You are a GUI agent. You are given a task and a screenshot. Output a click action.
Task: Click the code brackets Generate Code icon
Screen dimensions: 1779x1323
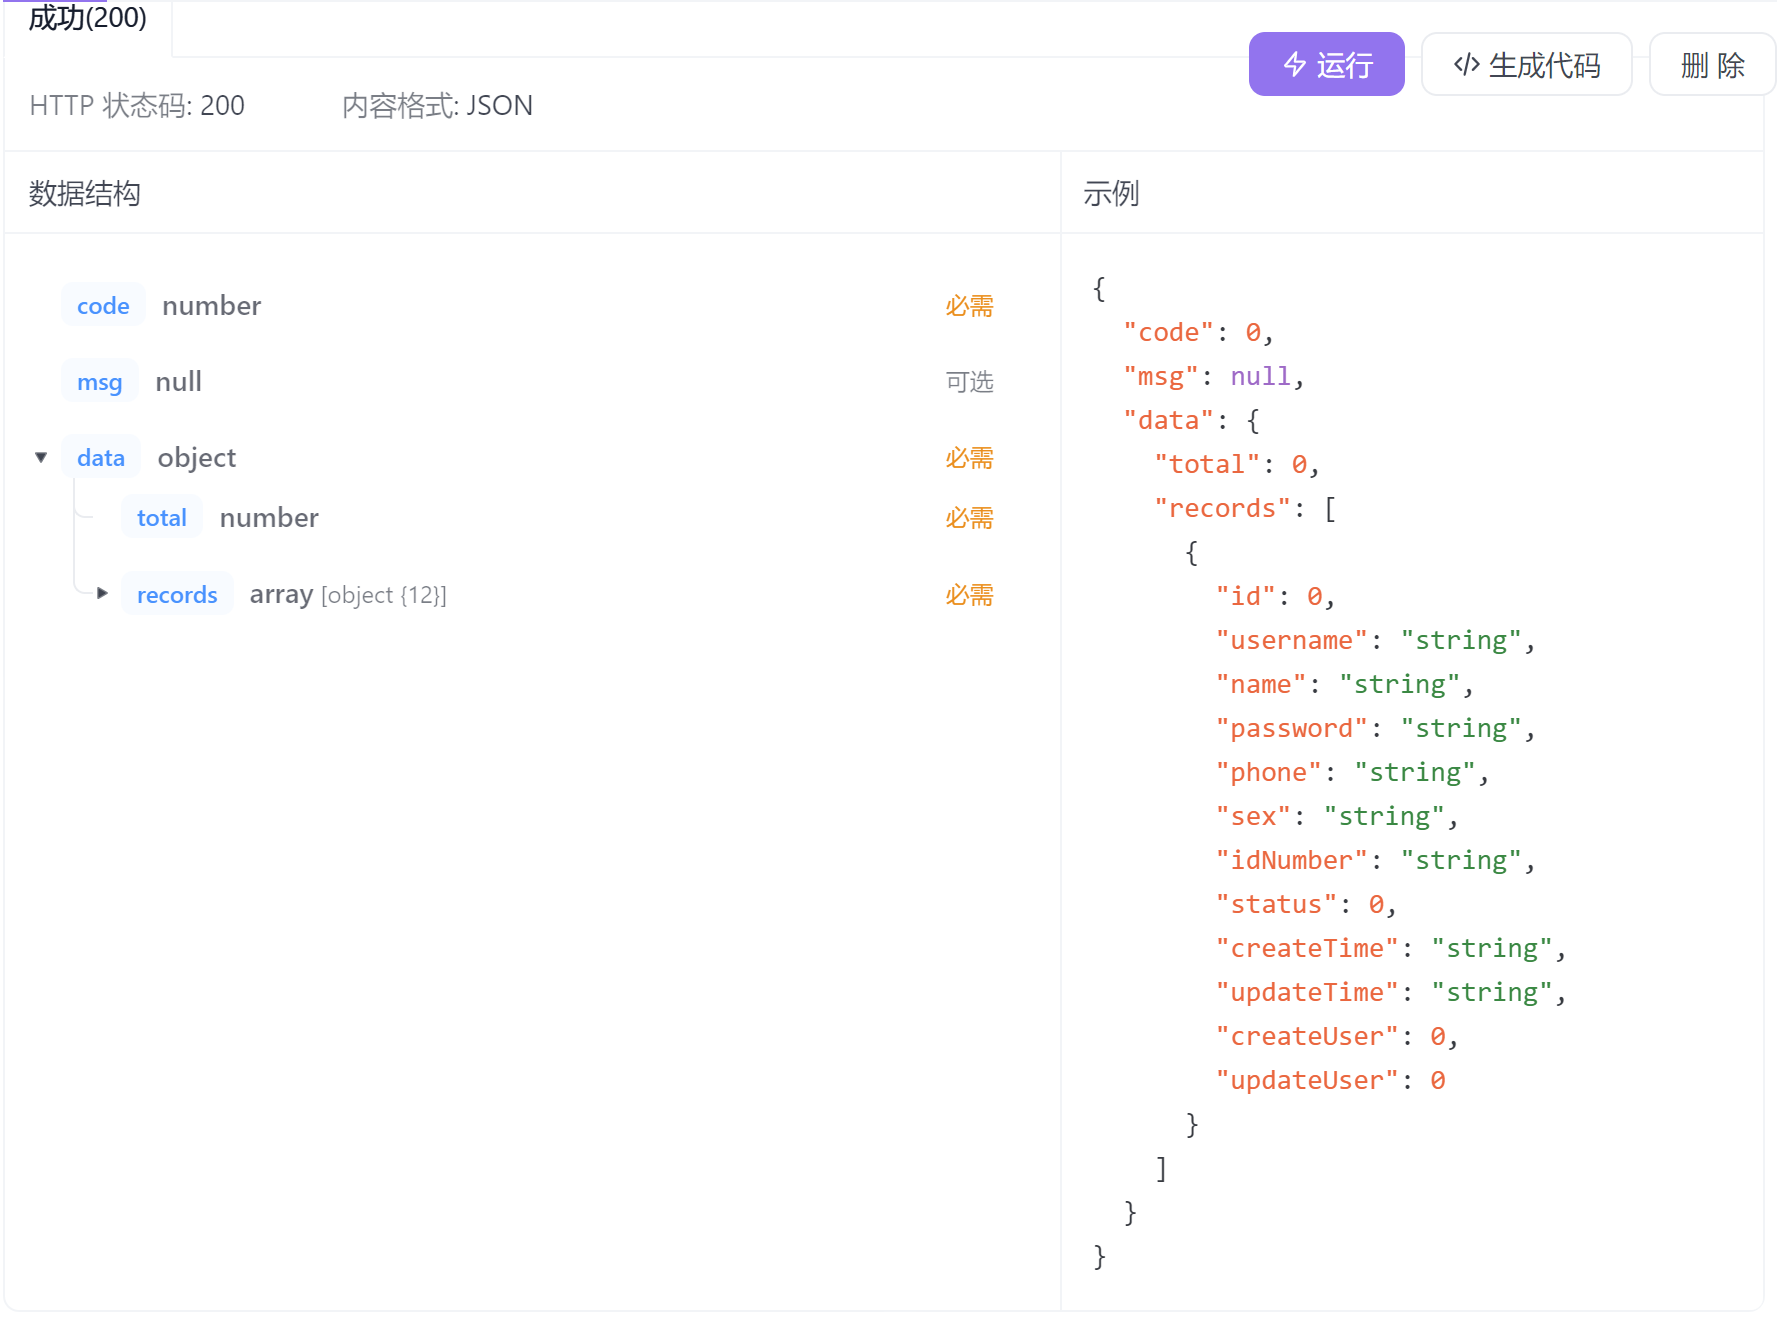[1466, 65]
